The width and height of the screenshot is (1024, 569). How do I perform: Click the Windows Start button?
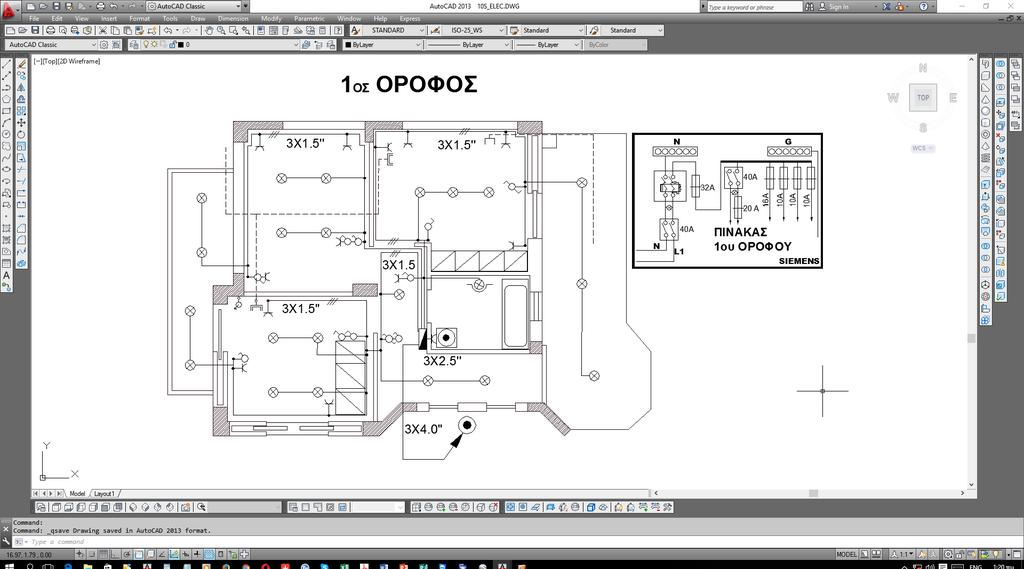tap(9, 566)
